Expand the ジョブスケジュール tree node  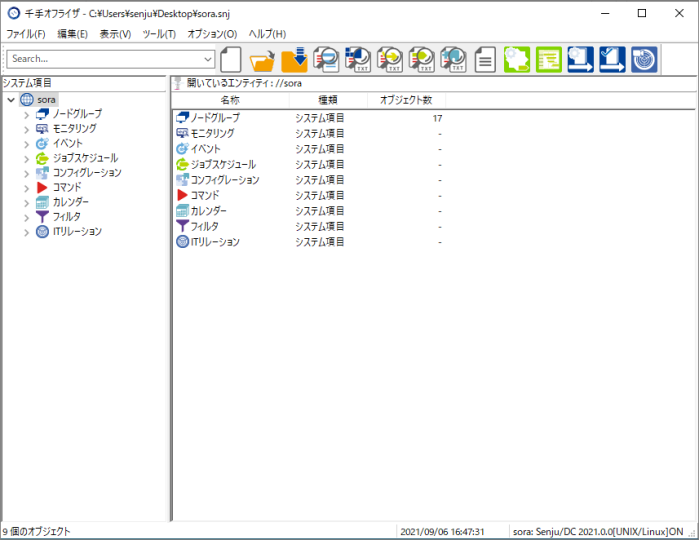point(26,159)
